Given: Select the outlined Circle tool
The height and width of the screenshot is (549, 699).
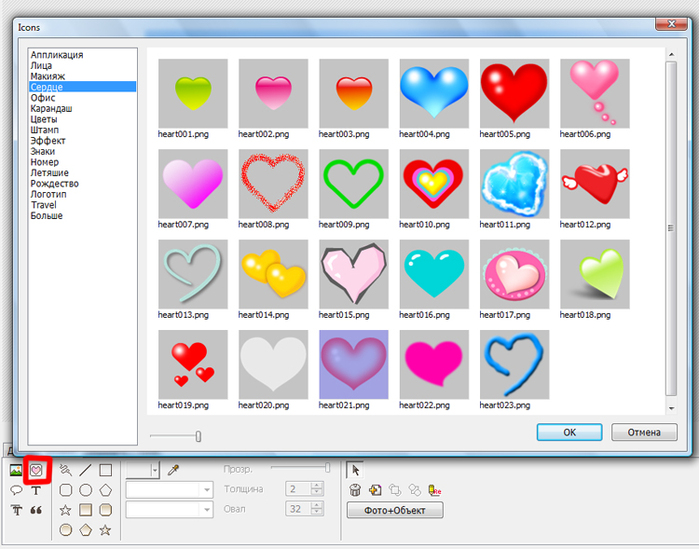Looking at the screenshot, I should (x=86, y=490).
